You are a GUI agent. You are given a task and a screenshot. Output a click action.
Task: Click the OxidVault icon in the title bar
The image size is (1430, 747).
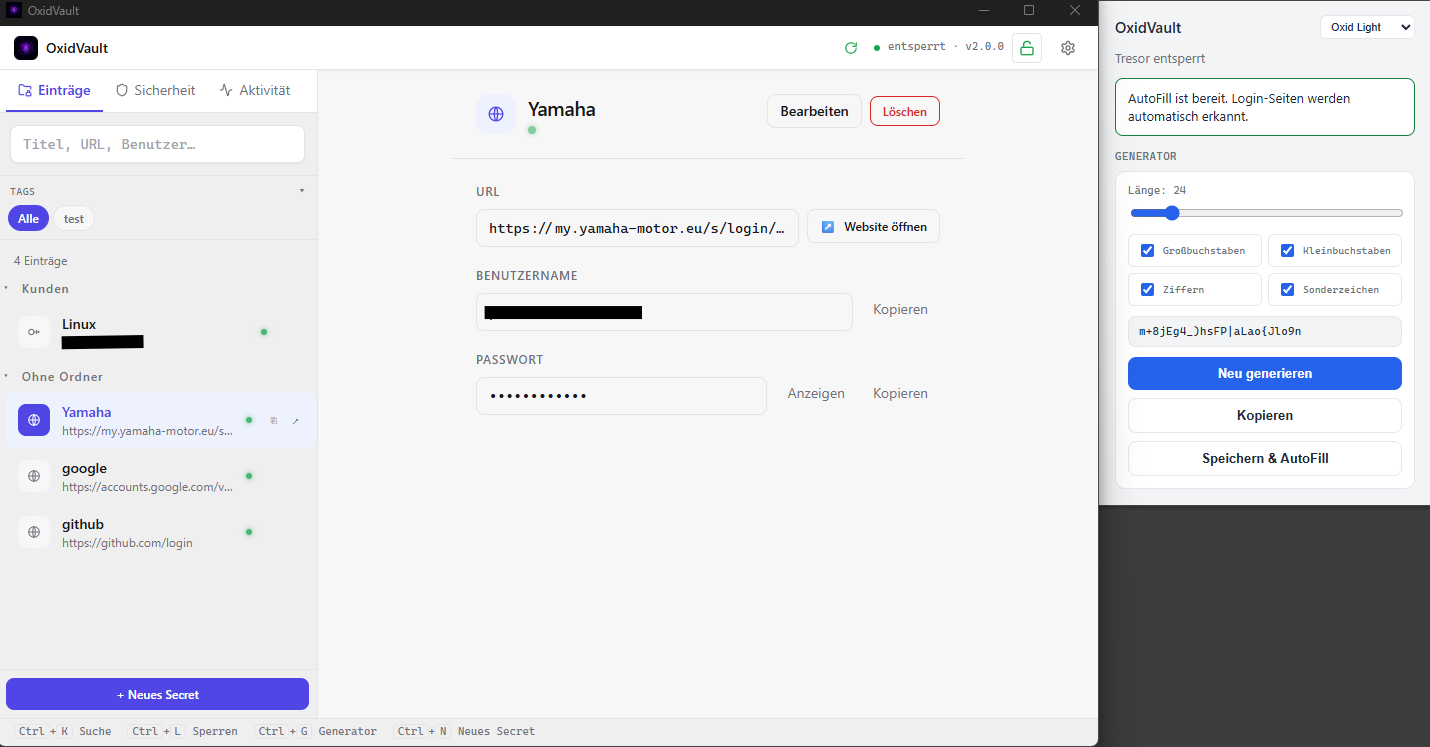pyautogui.click(x=14, y=11)
